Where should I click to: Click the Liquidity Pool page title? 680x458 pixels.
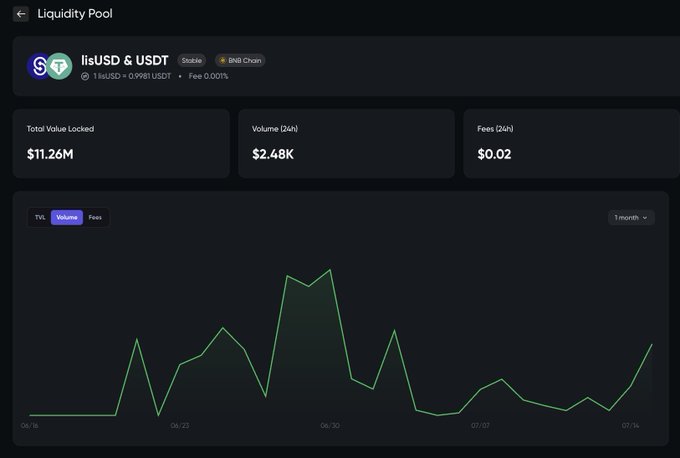point(75,13)
